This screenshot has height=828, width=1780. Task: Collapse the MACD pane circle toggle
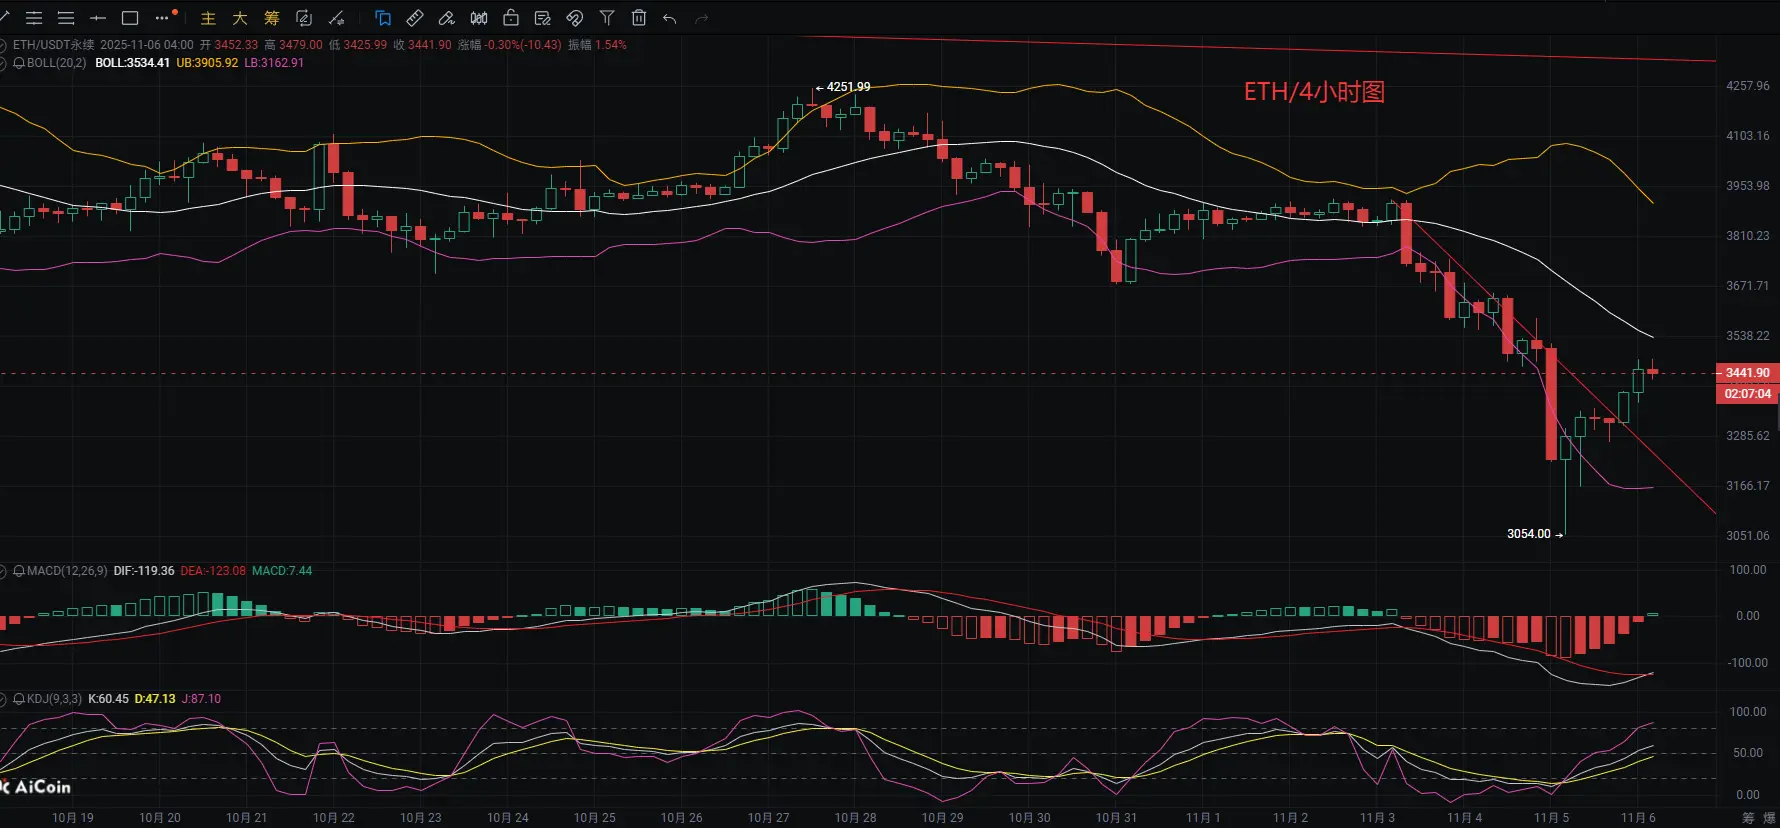[4, 571]
